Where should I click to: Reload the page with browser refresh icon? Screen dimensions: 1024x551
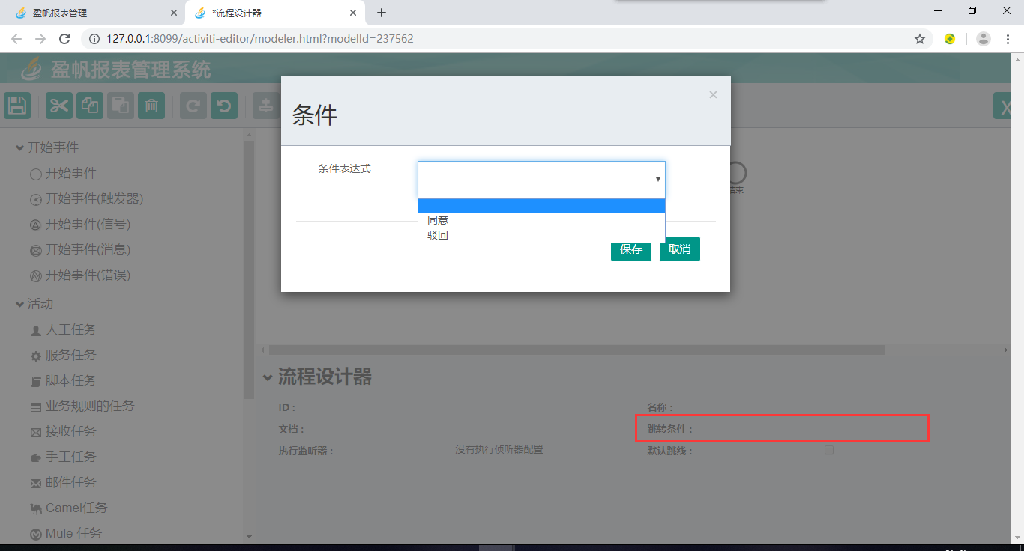coord(65,39)
